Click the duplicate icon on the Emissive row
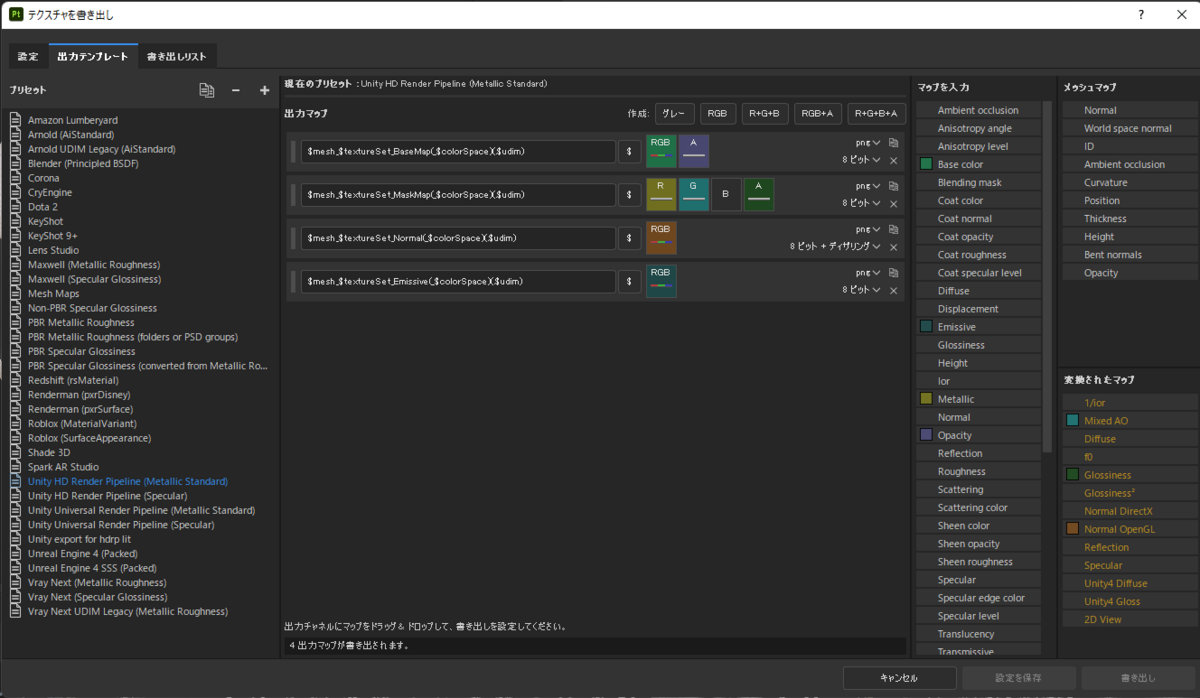The image size is (1200, 698). point(893,272)
